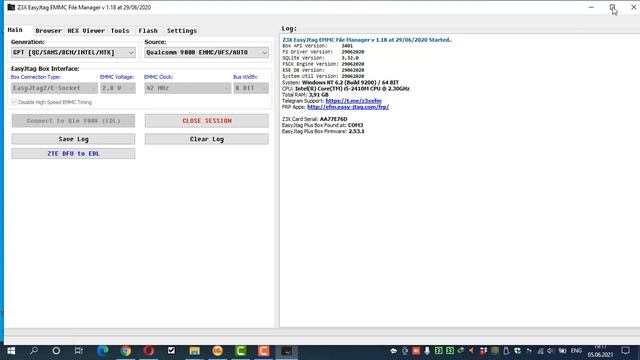Click the 'EasyJtag Plus Box Found at: COM3' line
This screenshot has width=640, height=360.
[x=322, y=125]
